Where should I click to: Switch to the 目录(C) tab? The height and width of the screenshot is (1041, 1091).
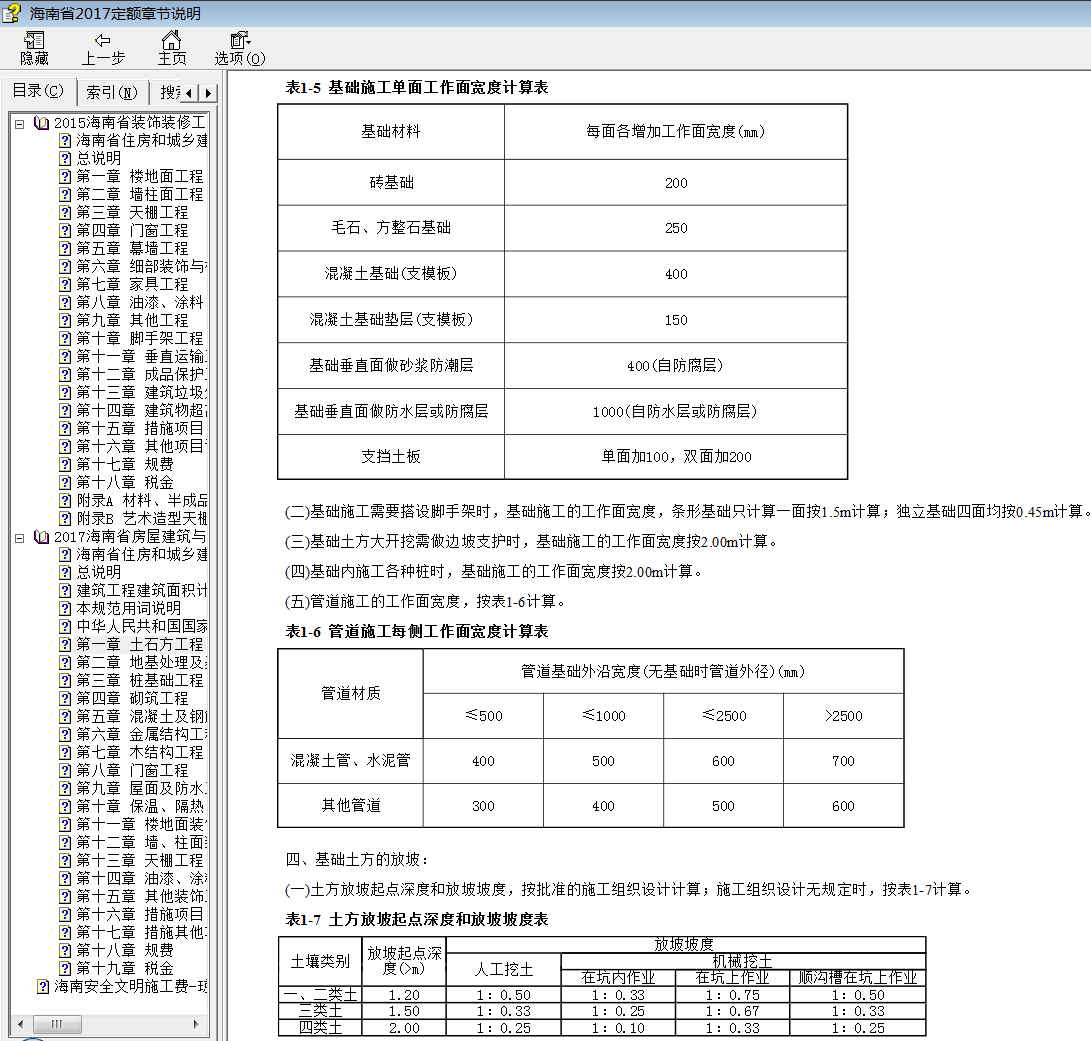(38, 90)
